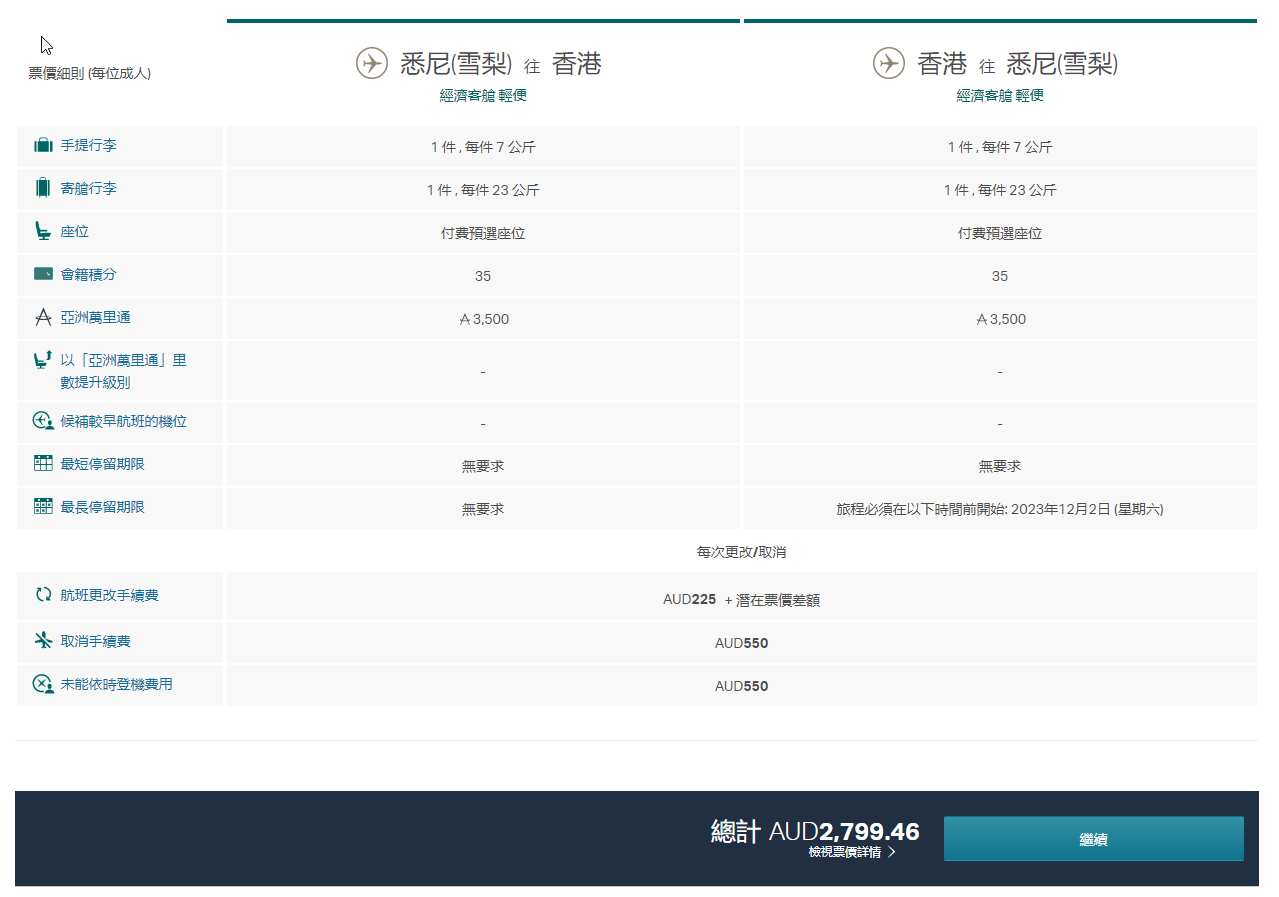Click the standby earlier flight clock icon
The height and width of the screenshot is (897, 1279).
tap(43, 422)
